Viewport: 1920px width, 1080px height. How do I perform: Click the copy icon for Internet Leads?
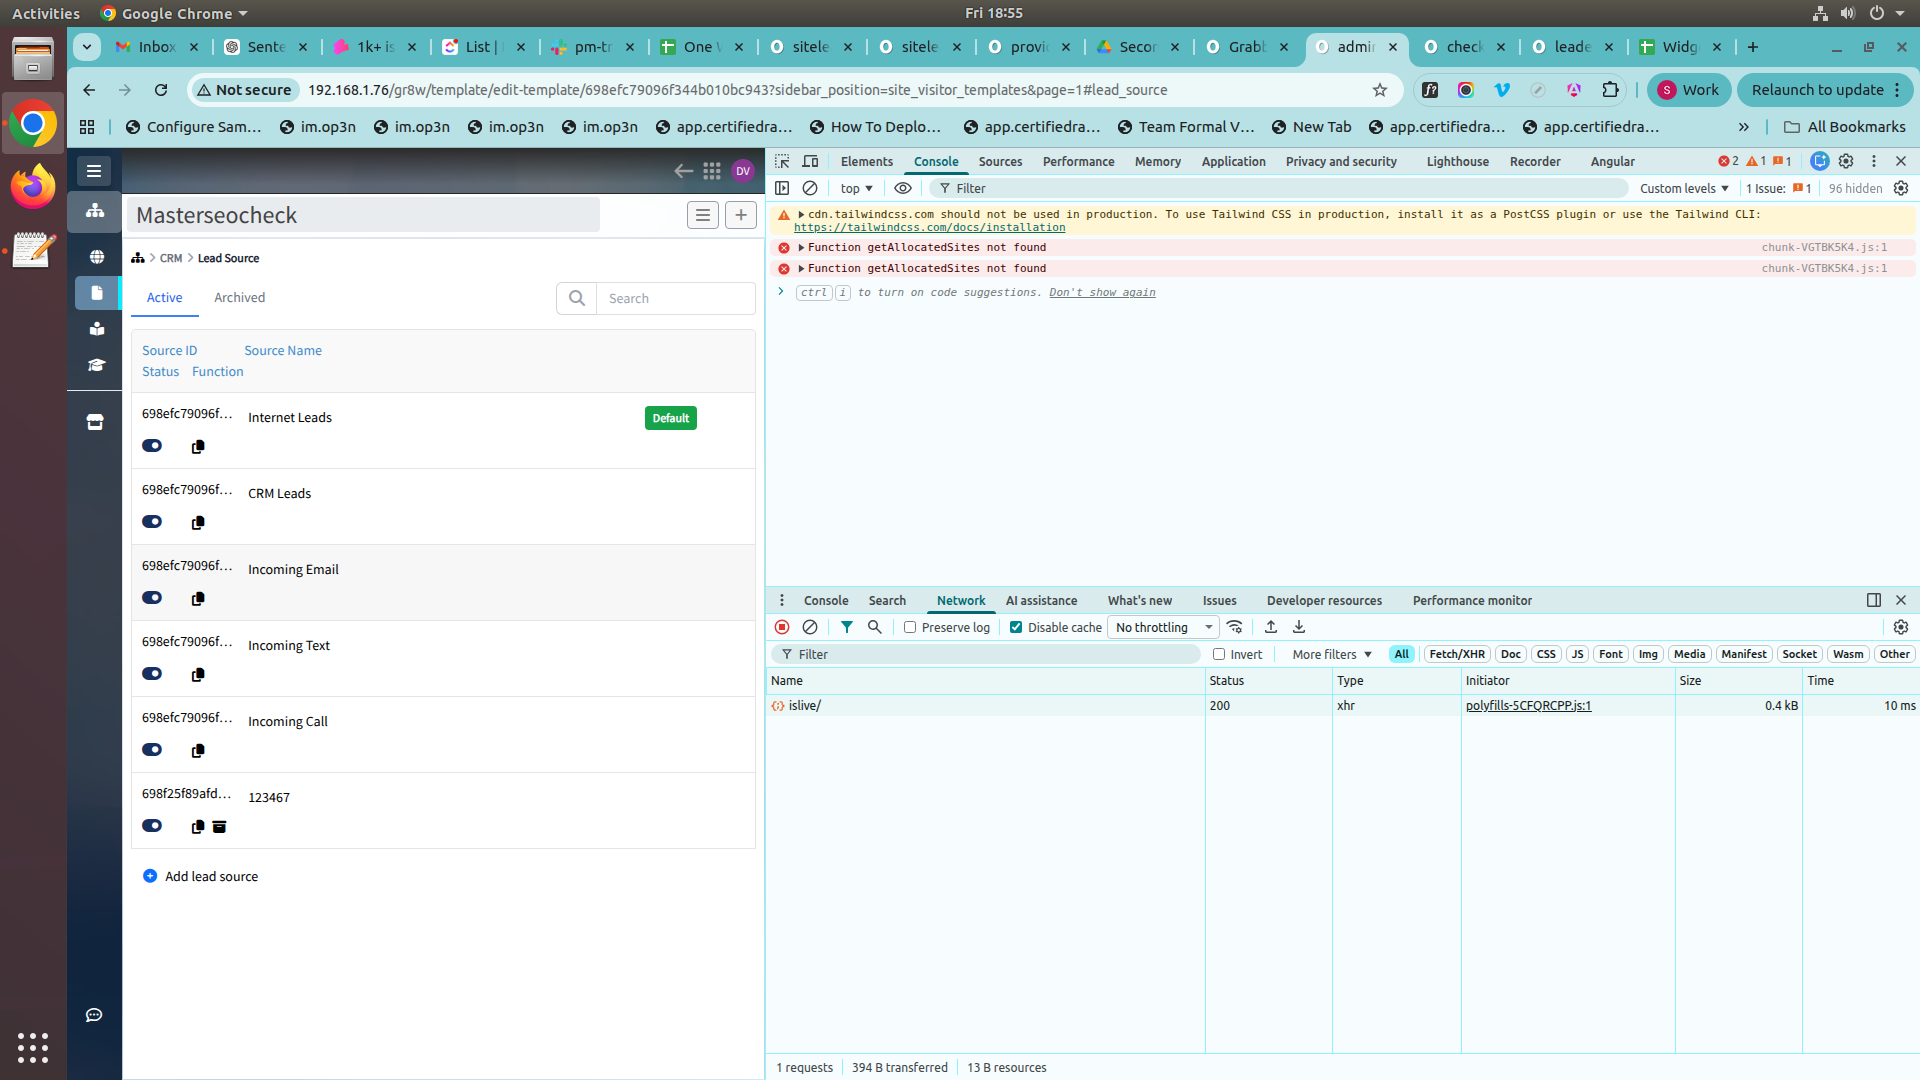pos(198,447)
